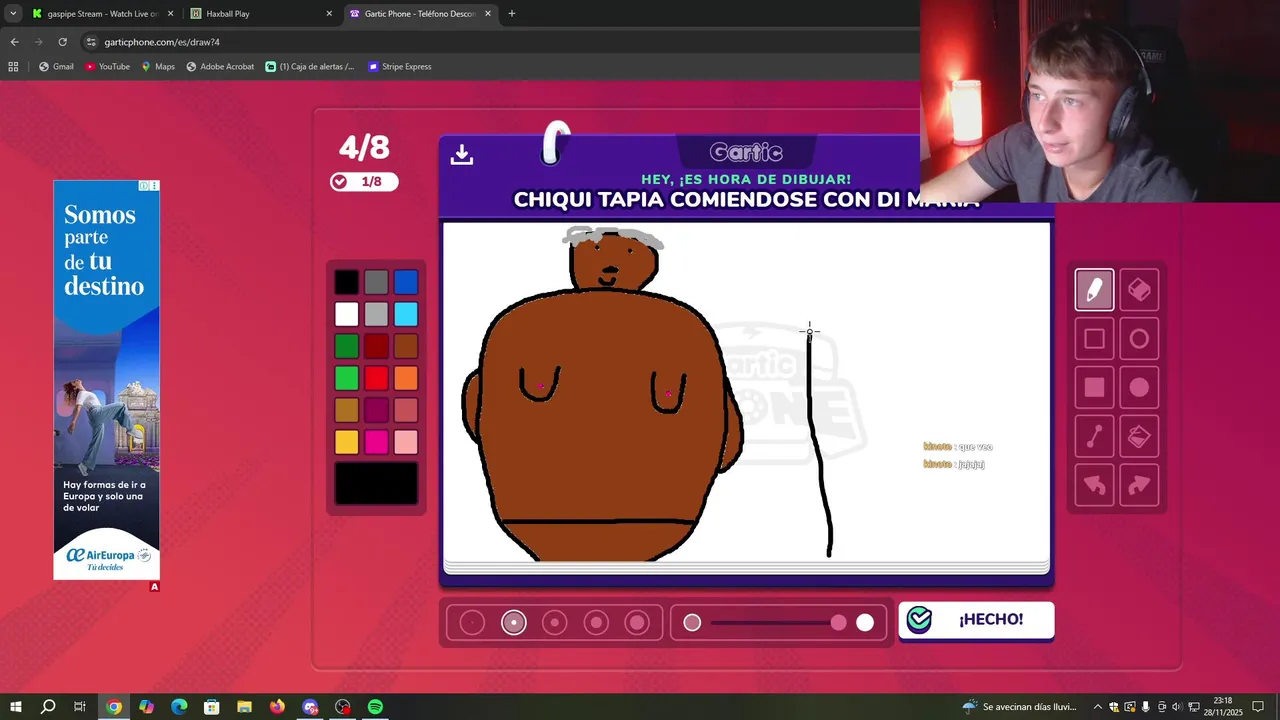Open Microsoft Store from the taskbar
1280x720 pixels.
(212, 707)
